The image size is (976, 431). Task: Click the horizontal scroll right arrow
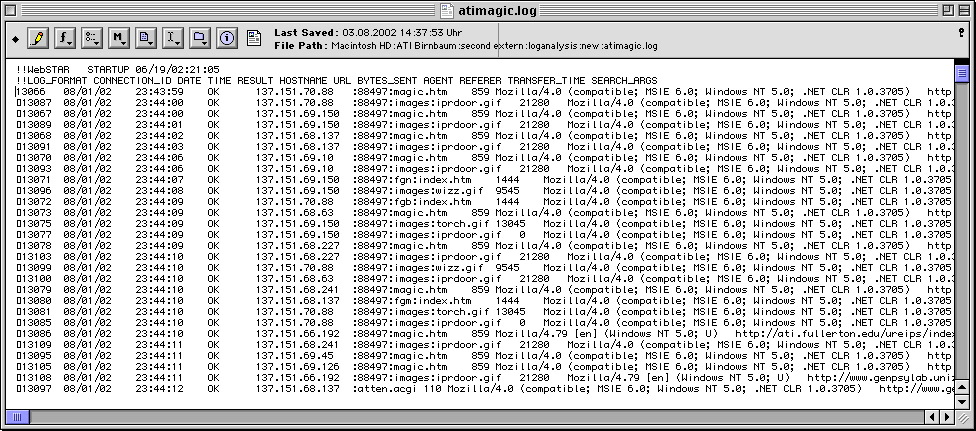(947, 417)
